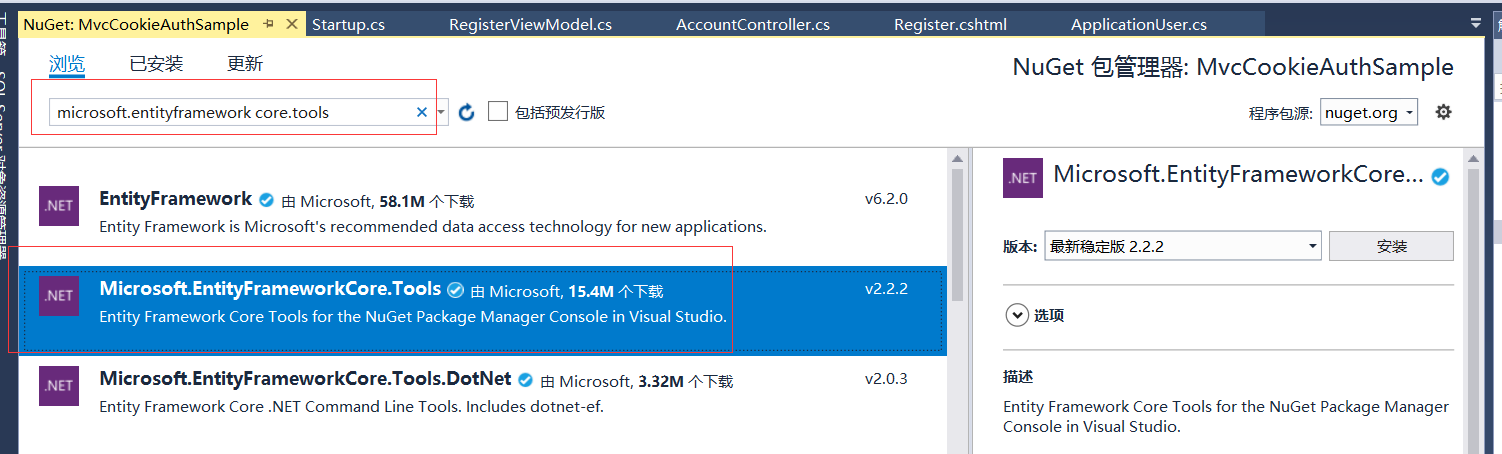Screen dimensions: 1502x454
Task: Click the Microsoft.EntityFrameworkCore.Tools.DotNet package title
Action: click(x=305, y=379)
